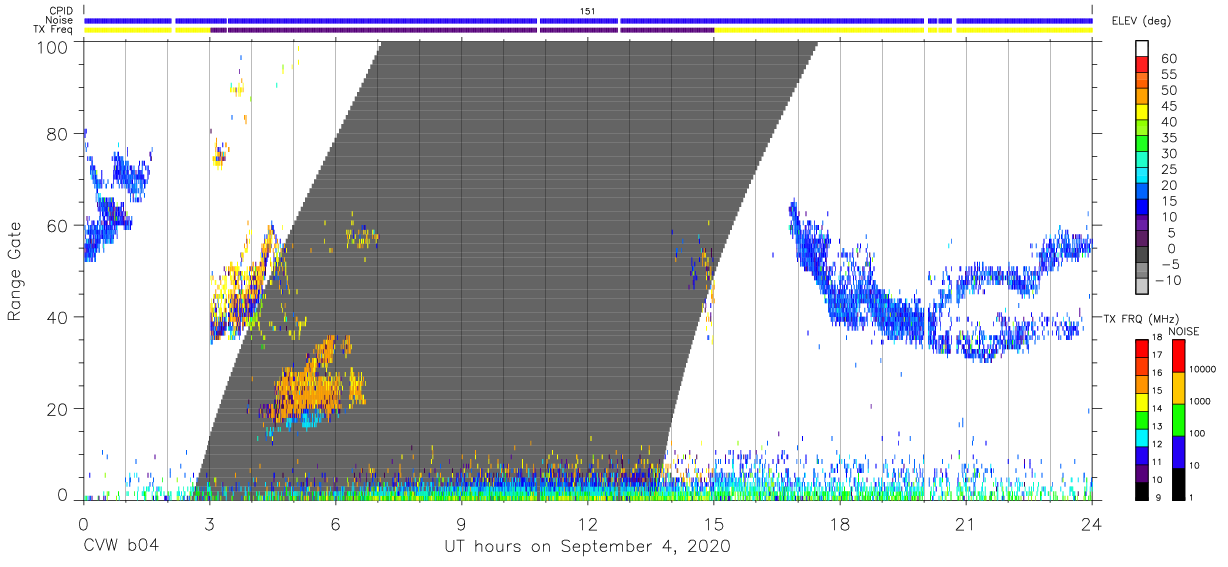Viewport: 1228px width, 567px height.
Task: Click UT hour axis tick label 18
Action: [840, 524]
